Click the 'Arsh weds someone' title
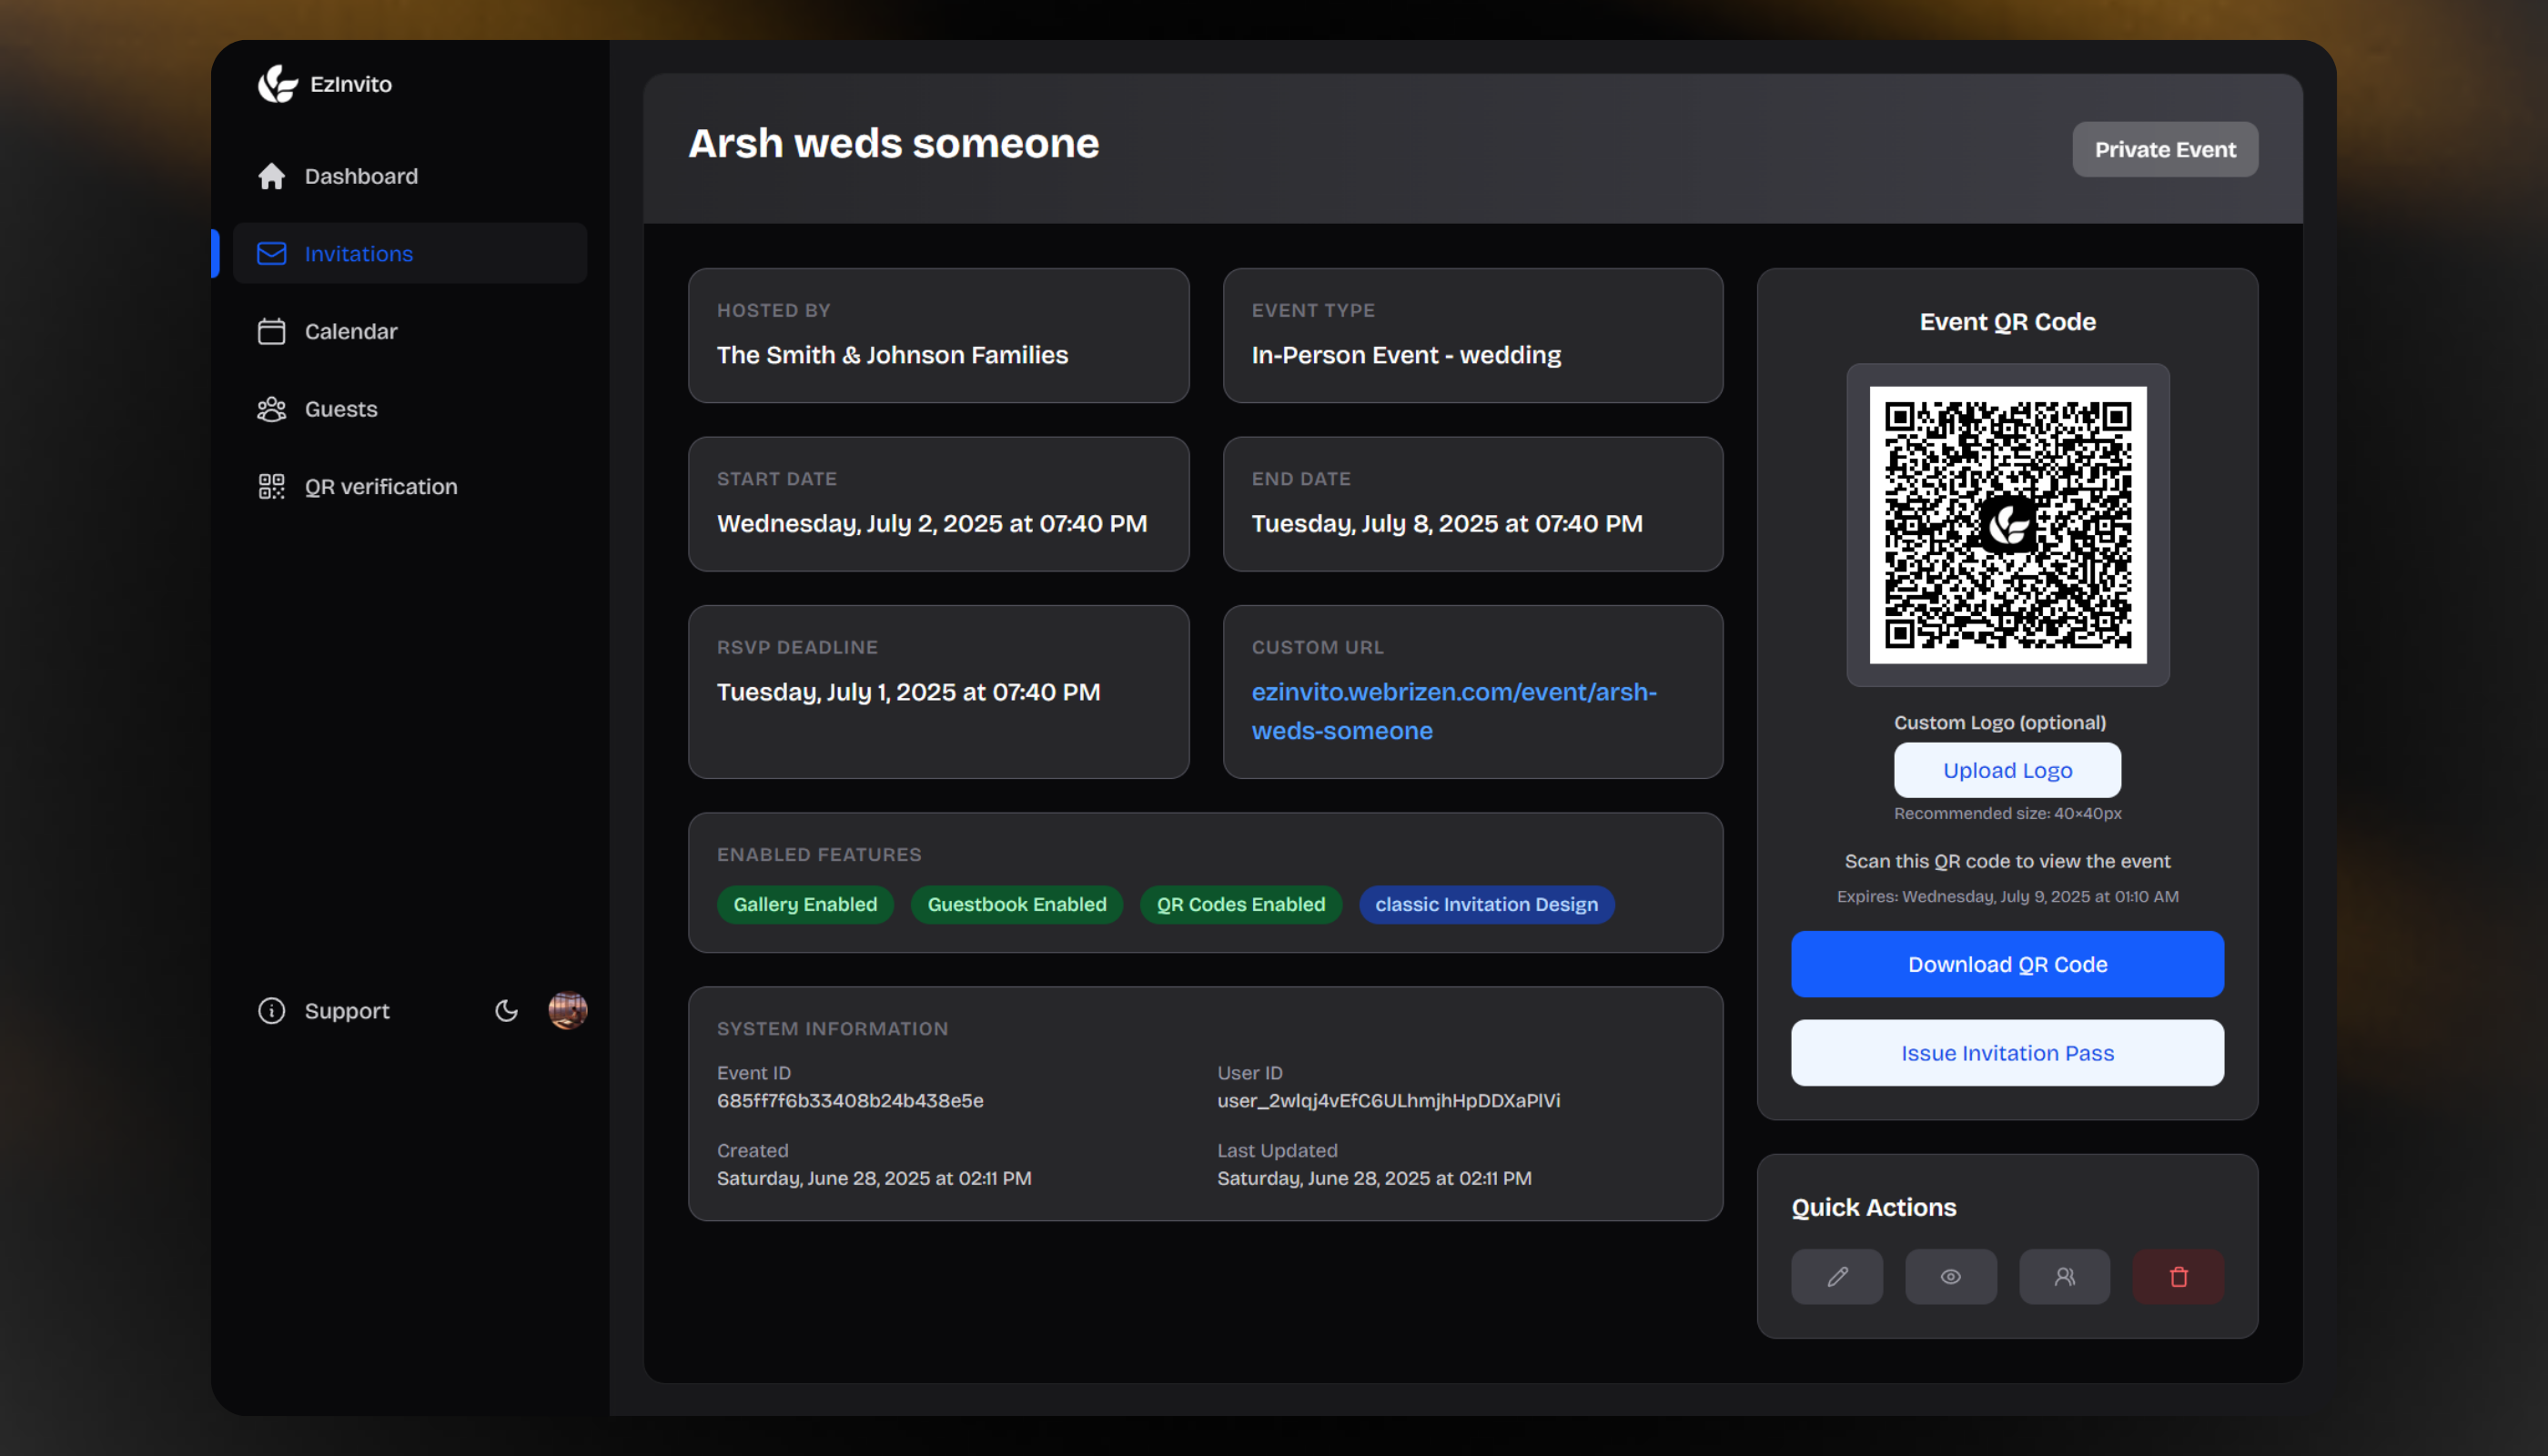This screenshot has width=2548, height=1456. tap(893, 143)
